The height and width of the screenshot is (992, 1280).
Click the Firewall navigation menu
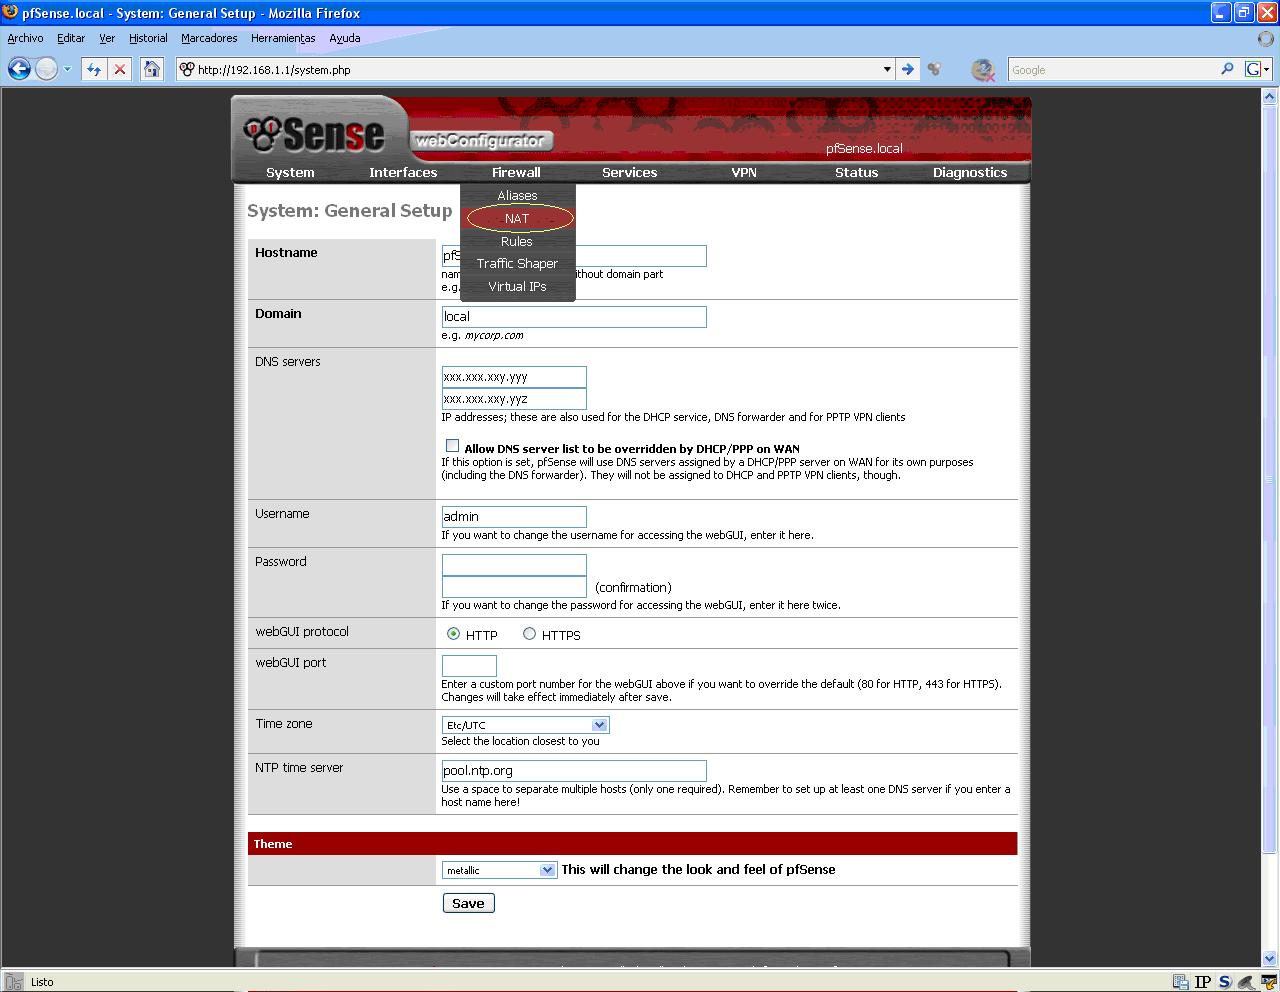(516, 172)
